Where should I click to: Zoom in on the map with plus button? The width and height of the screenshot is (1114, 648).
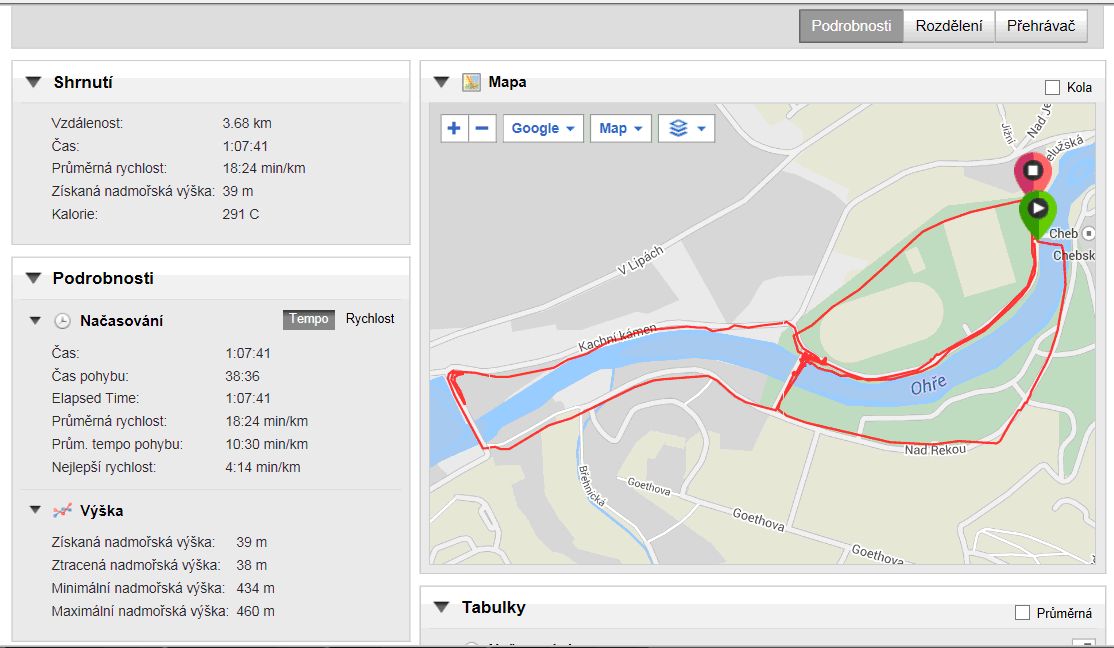[x=454, y=128]
